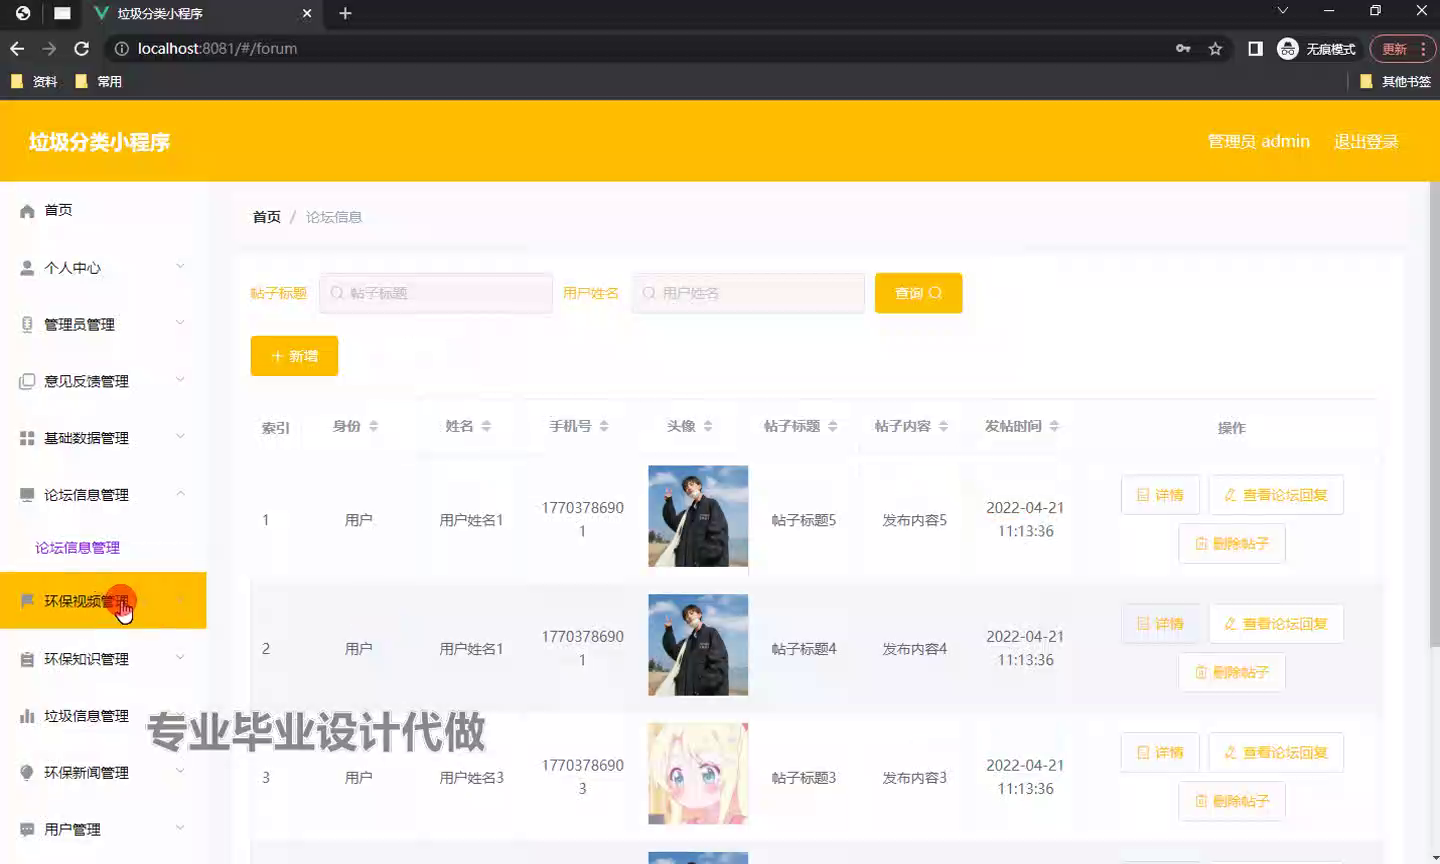Viewport: 1440px width, 864px height.
Task: Expand 基础数据管理 submenu chevron
Action: point(180,436)
